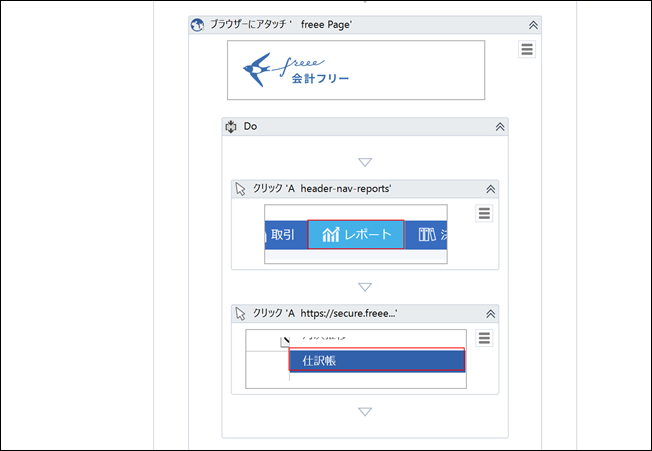Collapse the Do sequence container

[x=500, y=127]
